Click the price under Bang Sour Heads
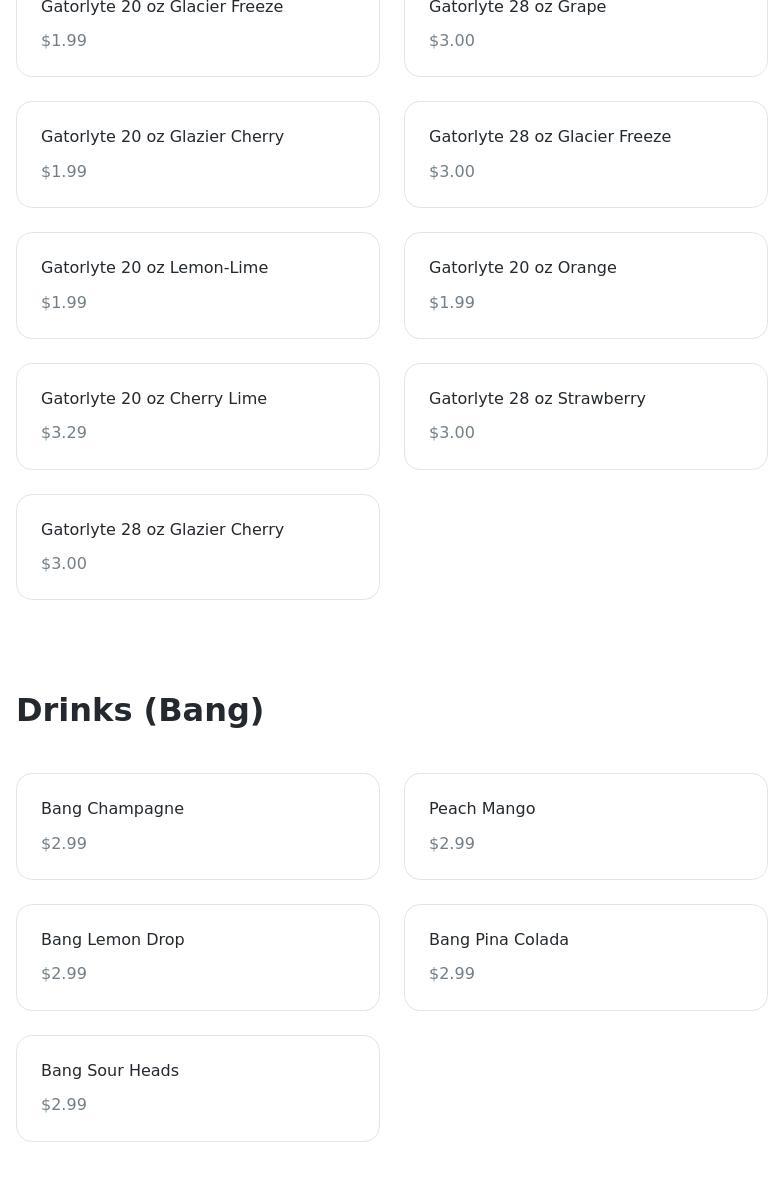Screen dimensions: 784x1200 click(x=64, y=1105)
